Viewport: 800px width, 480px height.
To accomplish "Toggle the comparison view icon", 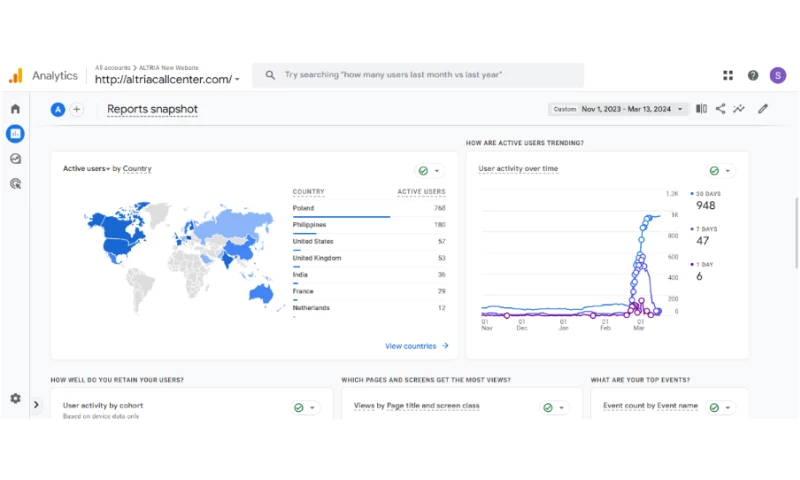I will [x=701, y=109].
